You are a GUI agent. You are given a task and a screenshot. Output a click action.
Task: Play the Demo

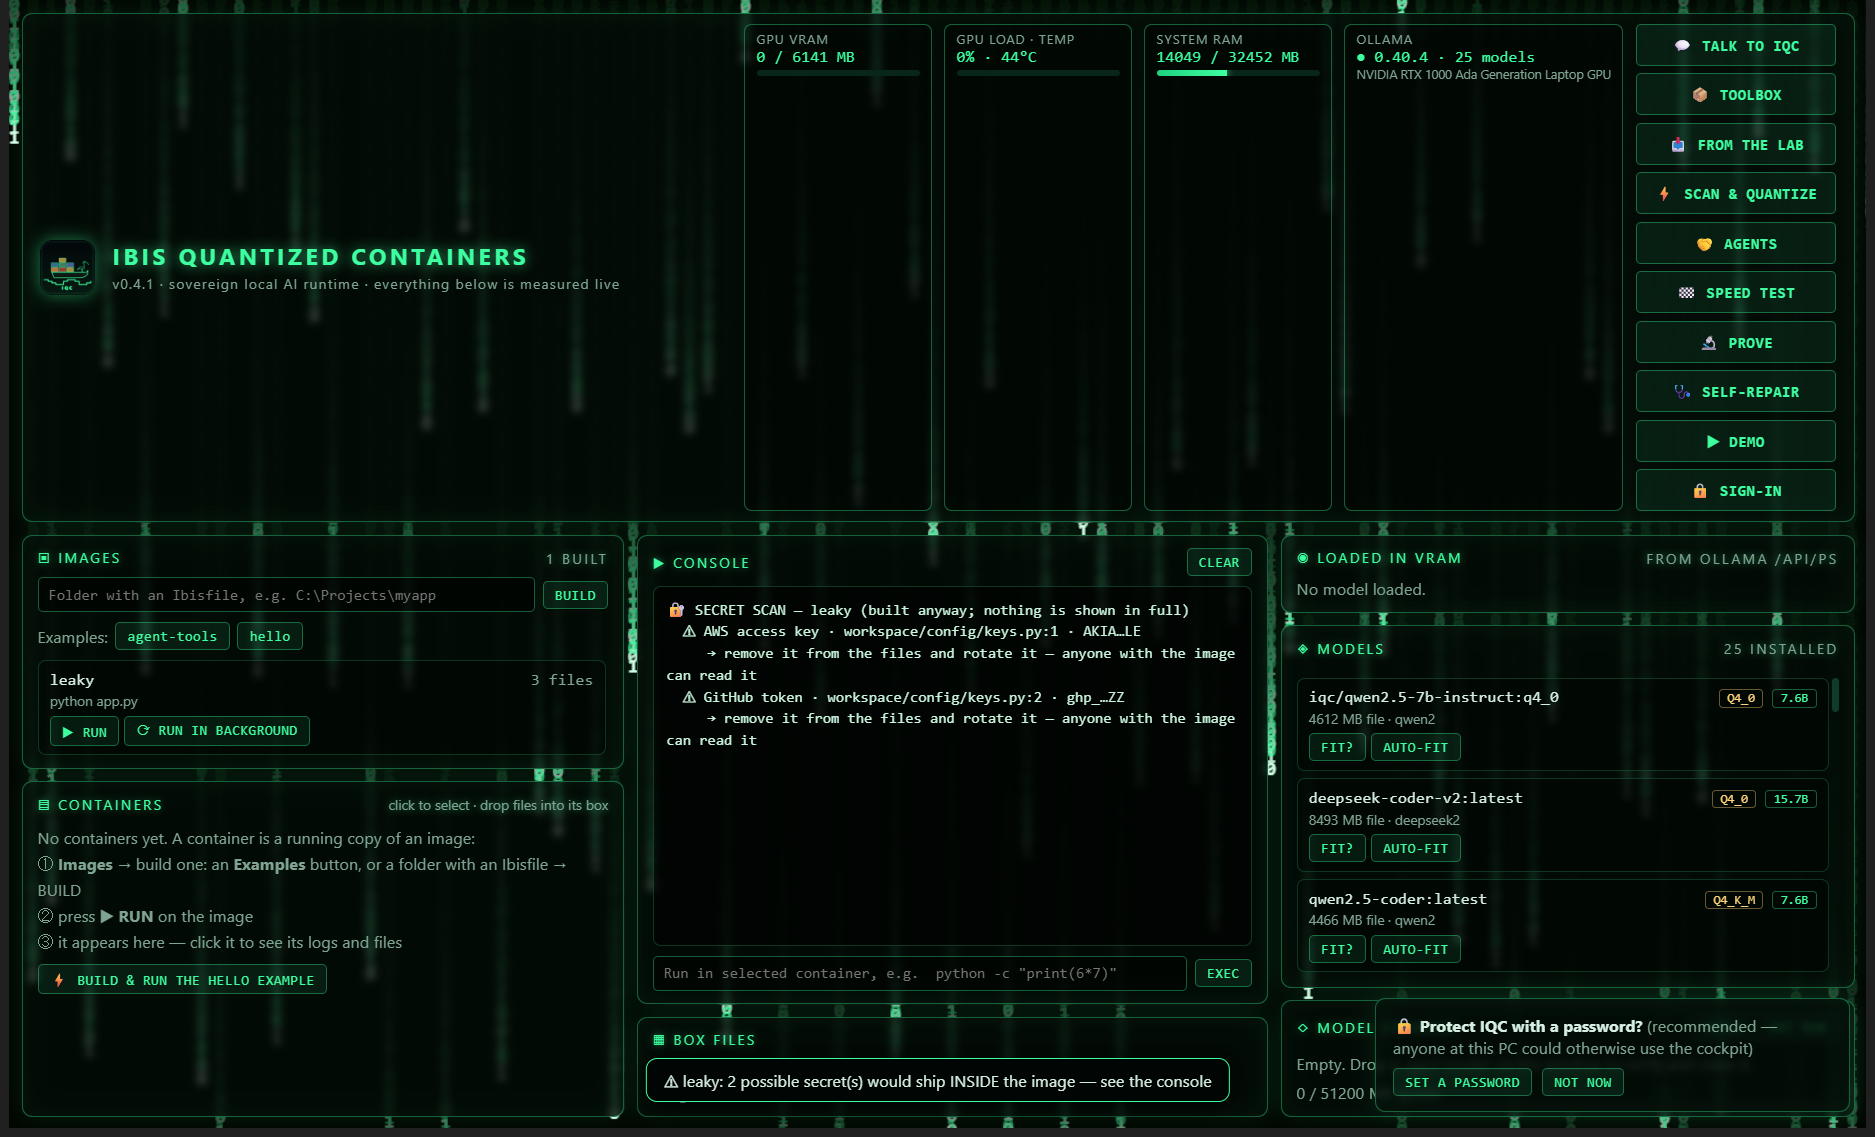1735,442
